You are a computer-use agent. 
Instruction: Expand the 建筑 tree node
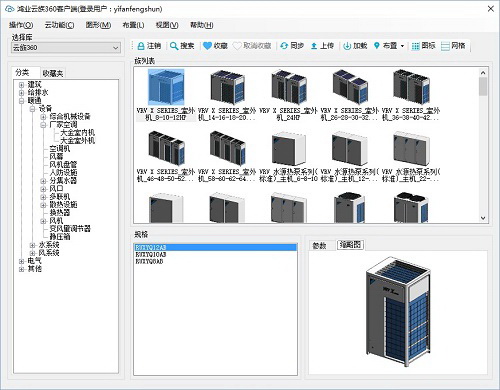coord(22,85)
